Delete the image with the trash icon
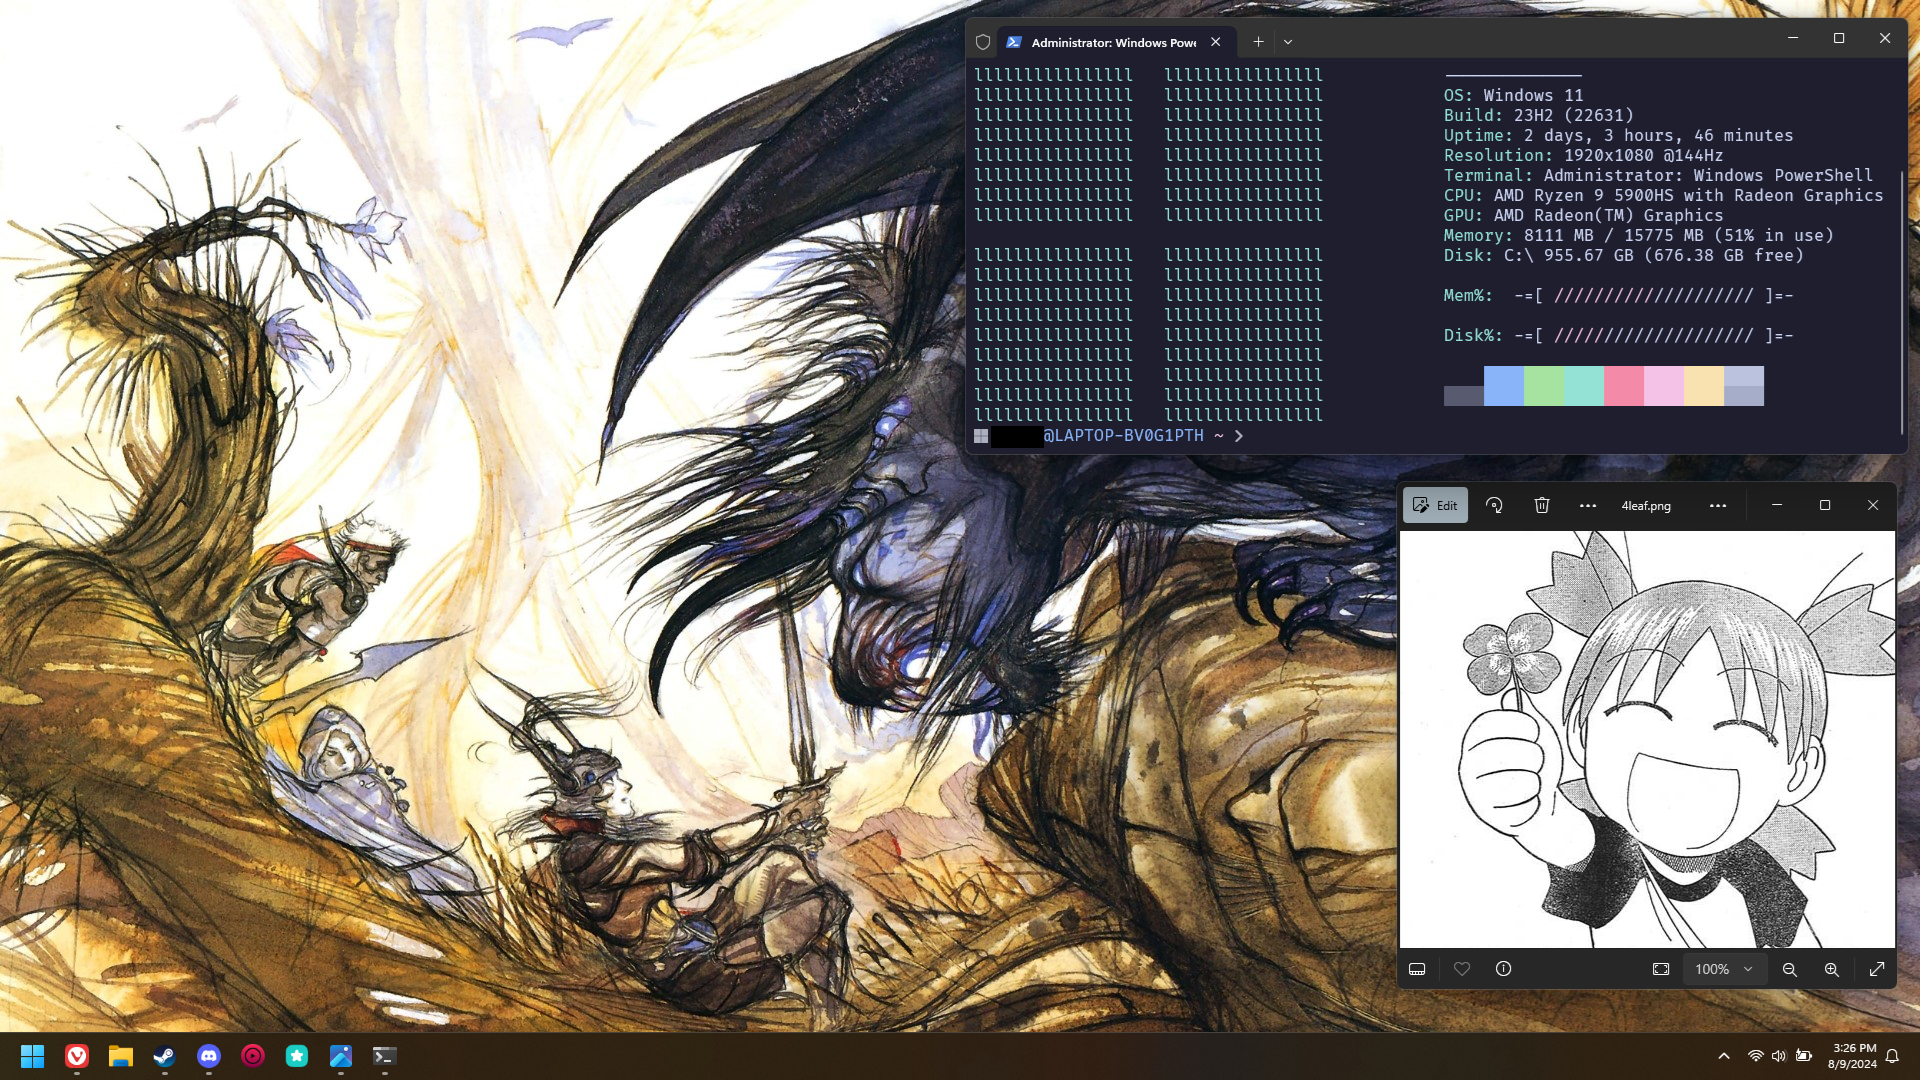The width and height of the screenshot is (1920, 1080). (1542, 506)
